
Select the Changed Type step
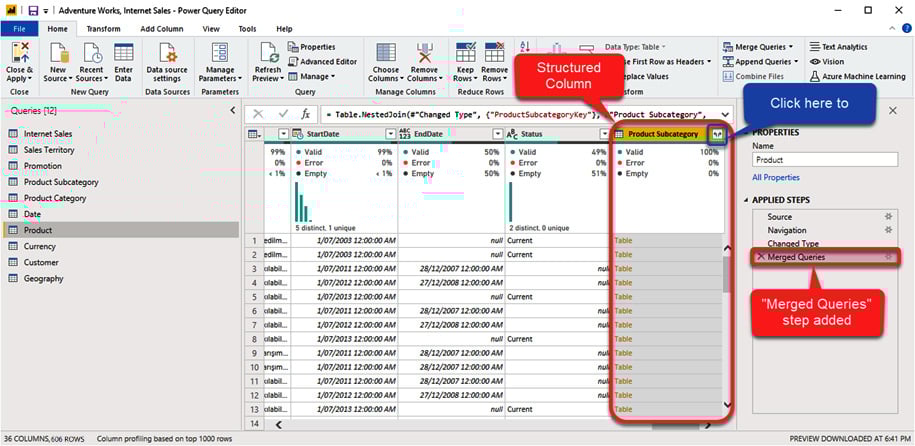(793, 243)
